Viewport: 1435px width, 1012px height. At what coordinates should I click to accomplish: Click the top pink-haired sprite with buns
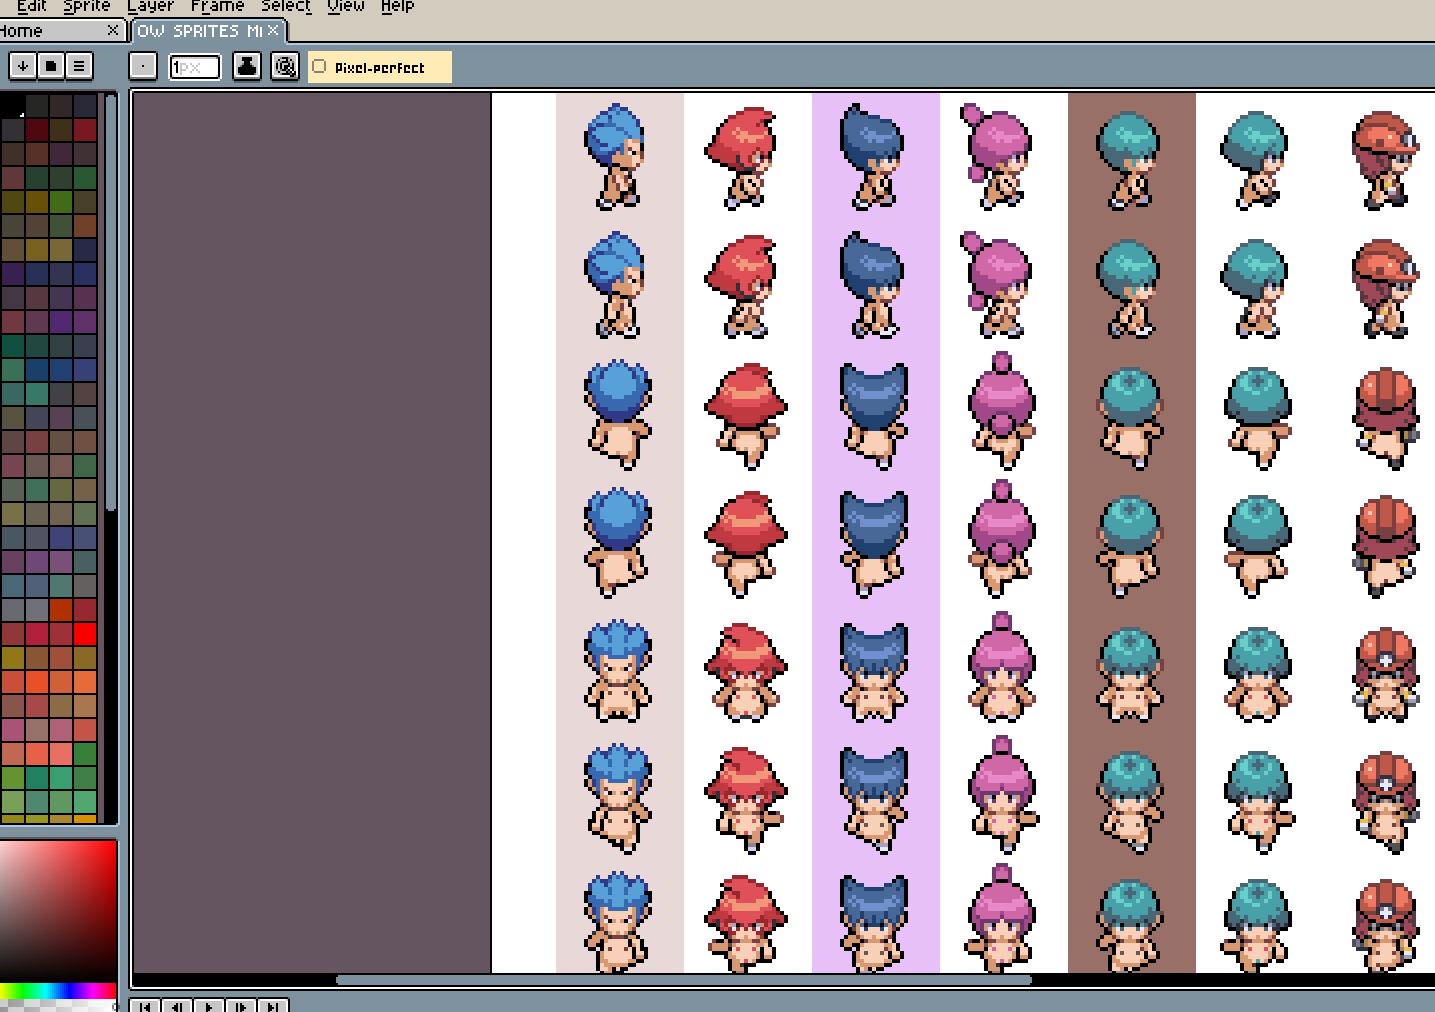point(996,157)
